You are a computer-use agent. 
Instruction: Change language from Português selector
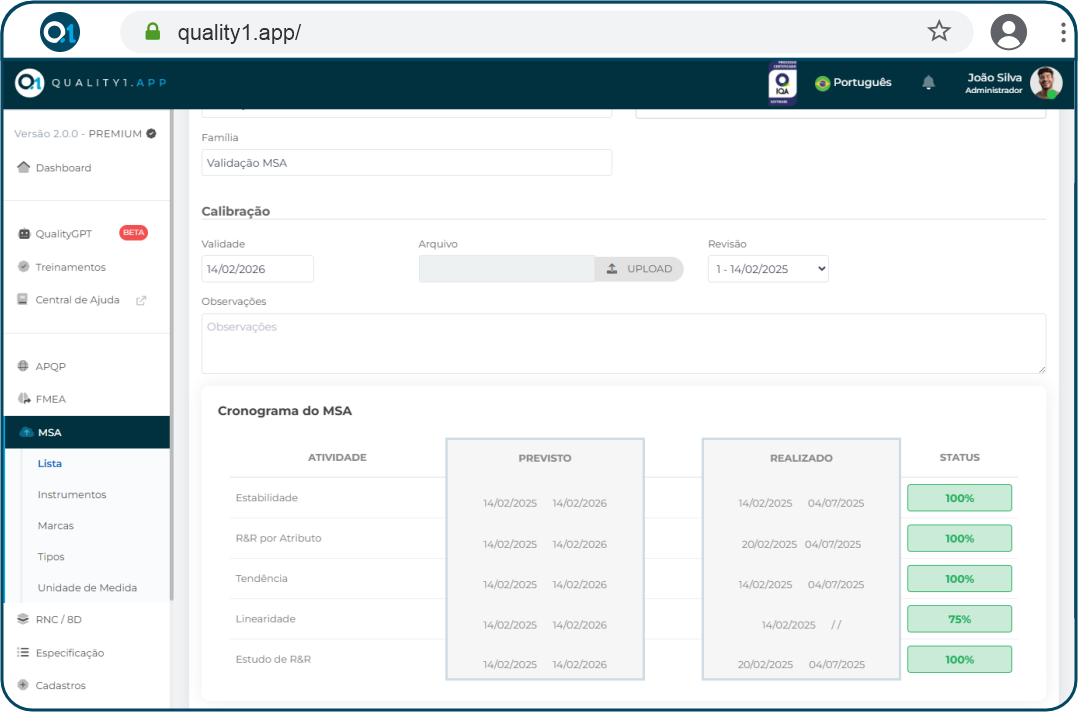853,83
